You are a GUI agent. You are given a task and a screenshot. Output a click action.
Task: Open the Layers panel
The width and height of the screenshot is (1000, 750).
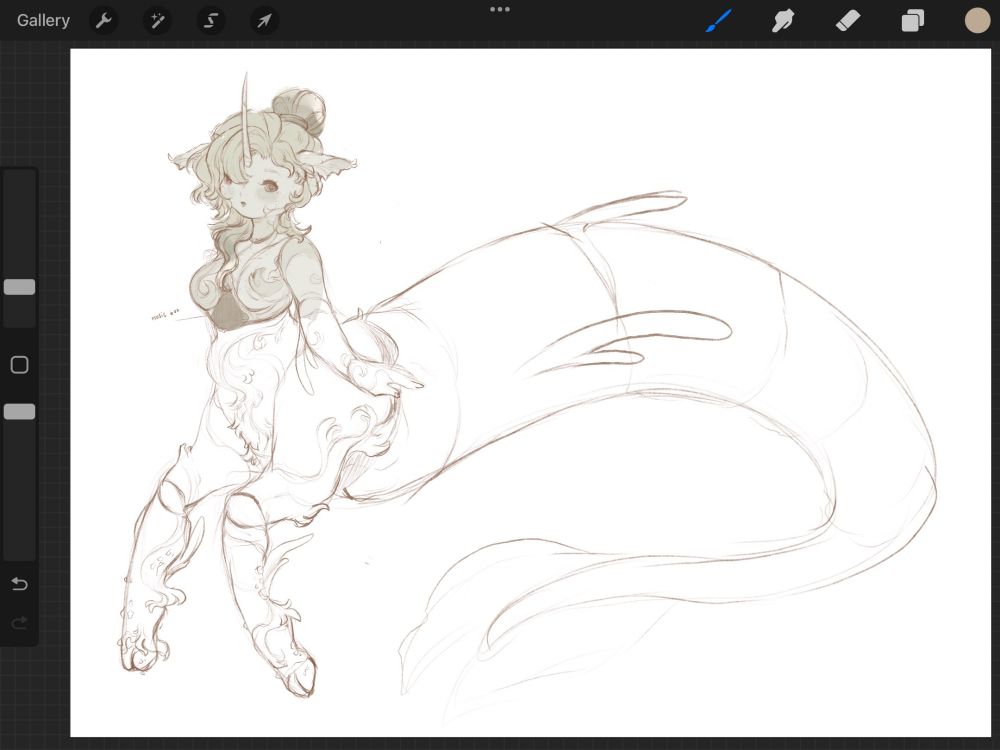click(912, 20)
